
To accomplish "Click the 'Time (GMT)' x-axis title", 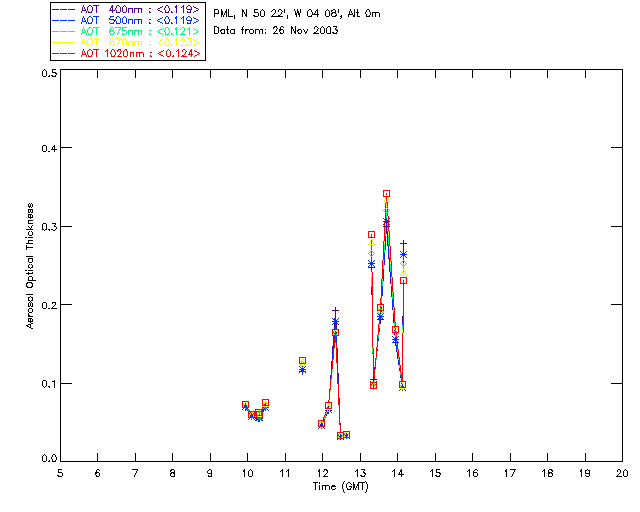I will pyautogui.click(x=341, y=487).
